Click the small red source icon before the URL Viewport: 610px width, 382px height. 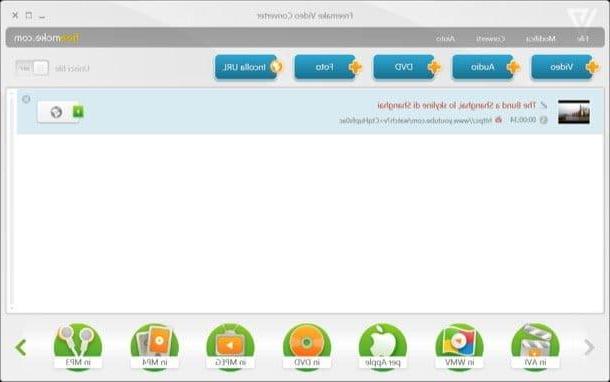coord(498,120)
